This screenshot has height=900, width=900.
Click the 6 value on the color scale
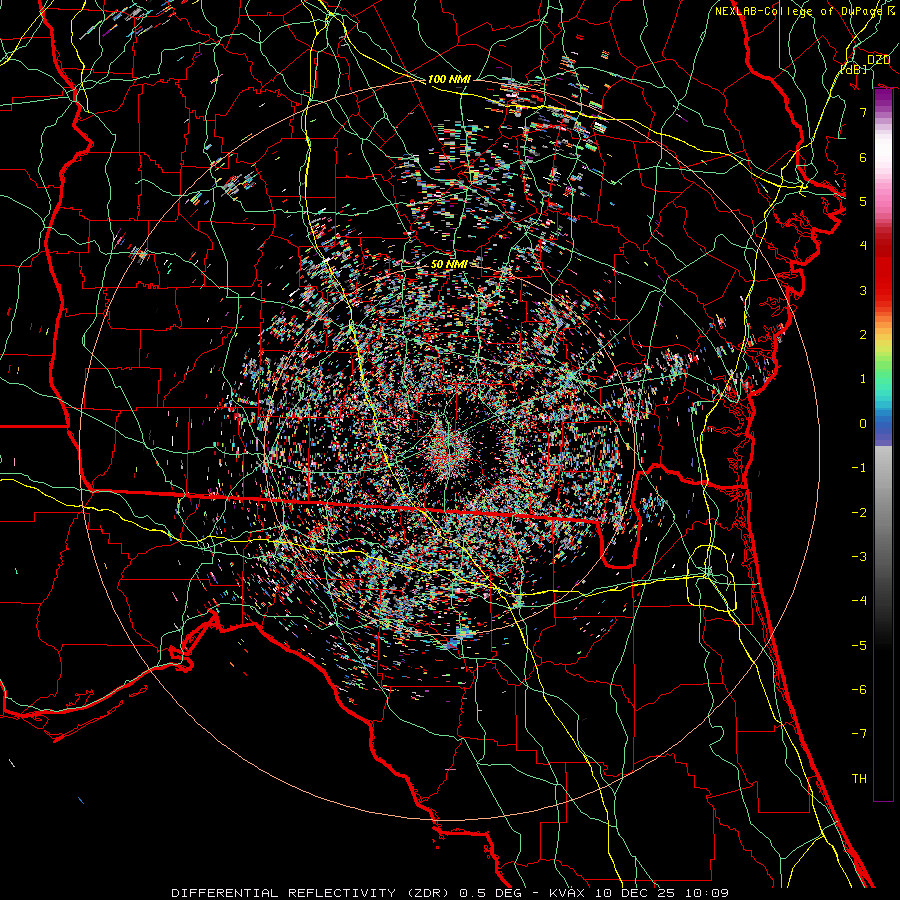click(863, 157)
